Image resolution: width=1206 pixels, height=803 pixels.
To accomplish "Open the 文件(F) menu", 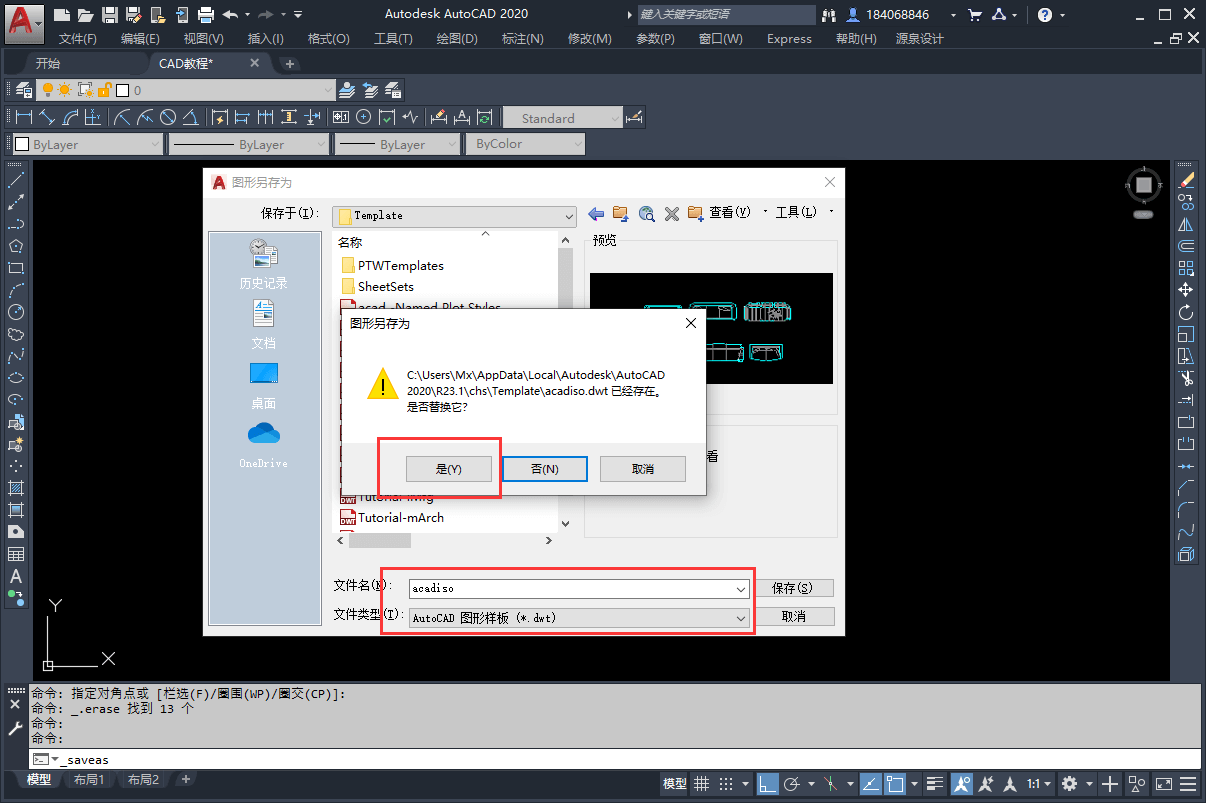I will [78, 39].
